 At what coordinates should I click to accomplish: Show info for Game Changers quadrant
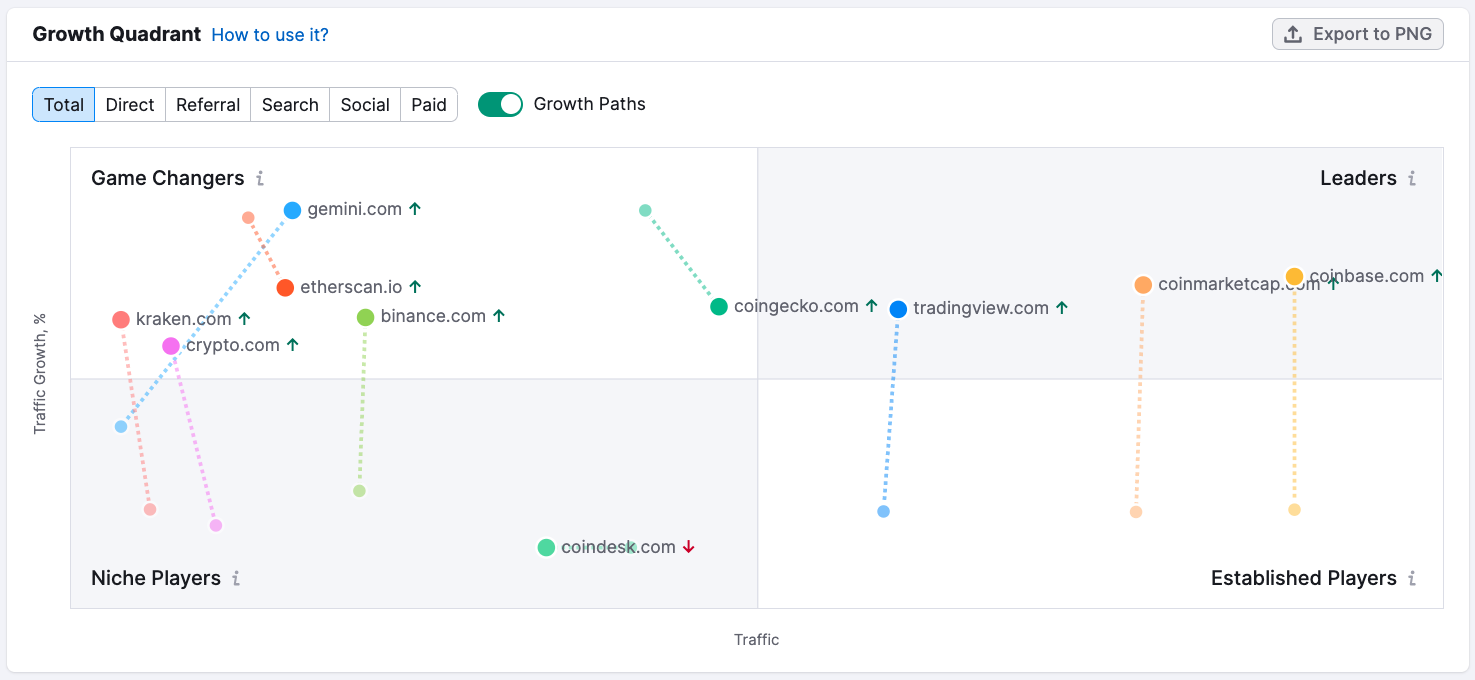point(260,179)
